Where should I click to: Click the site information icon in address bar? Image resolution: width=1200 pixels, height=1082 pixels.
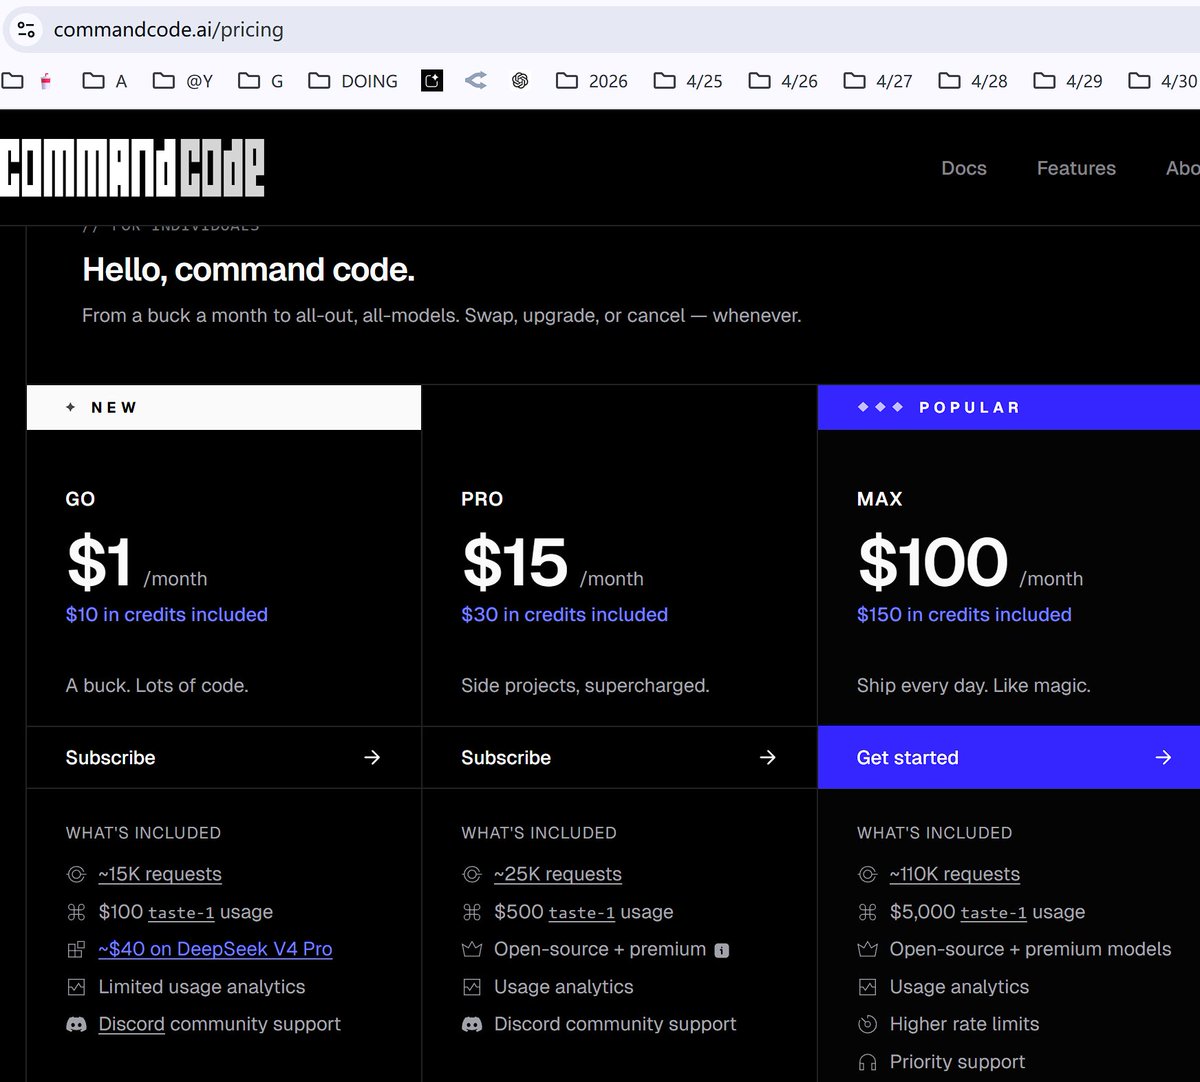pyautogui.click(x=26, y=29)
